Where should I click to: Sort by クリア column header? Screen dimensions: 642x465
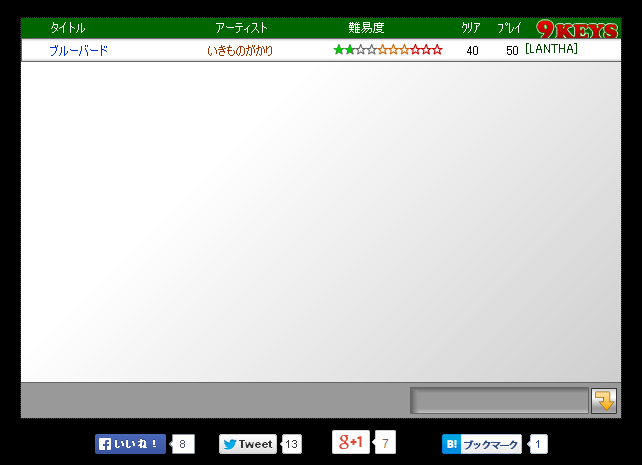[471, 28]
